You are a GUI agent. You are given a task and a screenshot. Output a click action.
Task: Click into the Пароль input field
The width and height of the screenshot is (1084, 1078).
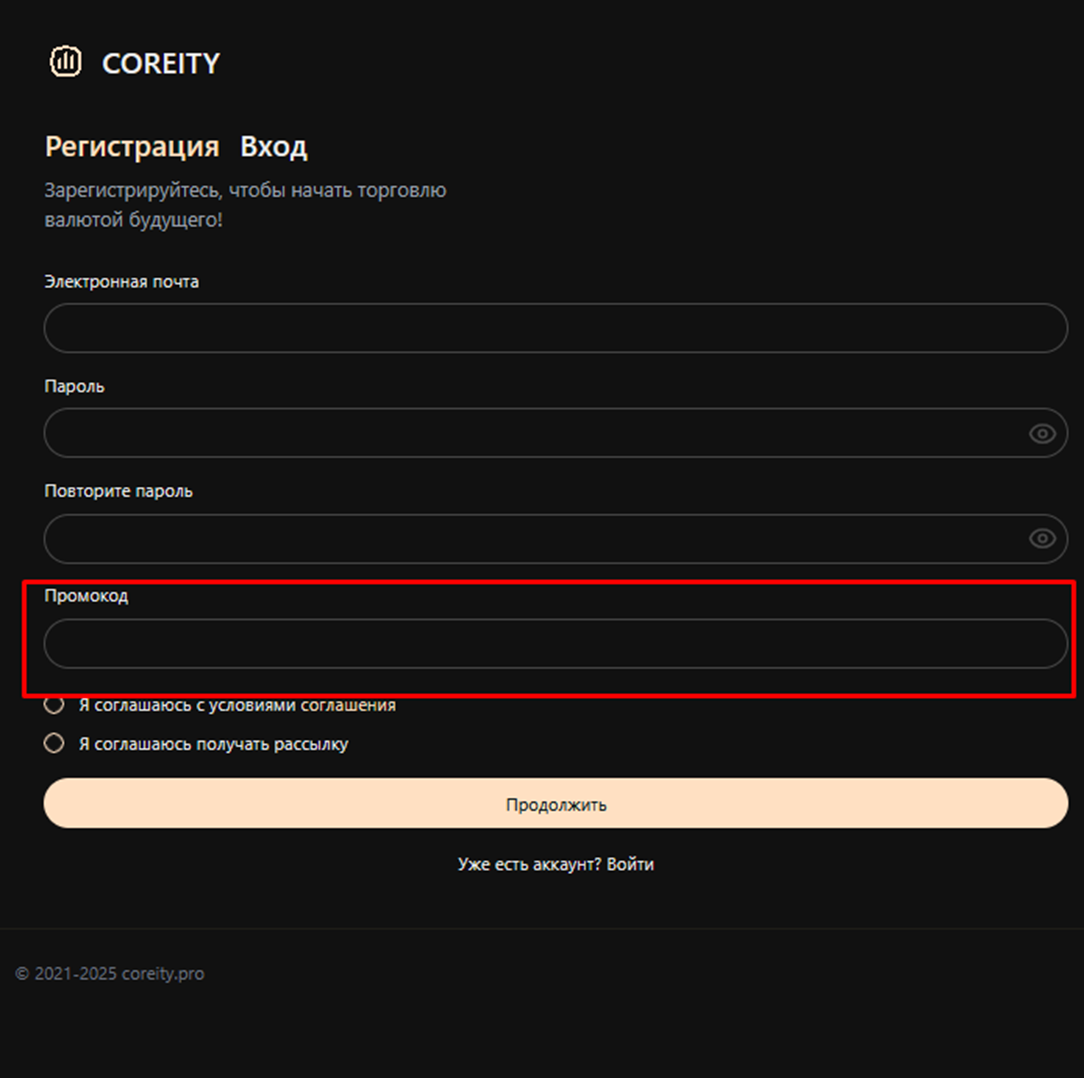[530, 433]
